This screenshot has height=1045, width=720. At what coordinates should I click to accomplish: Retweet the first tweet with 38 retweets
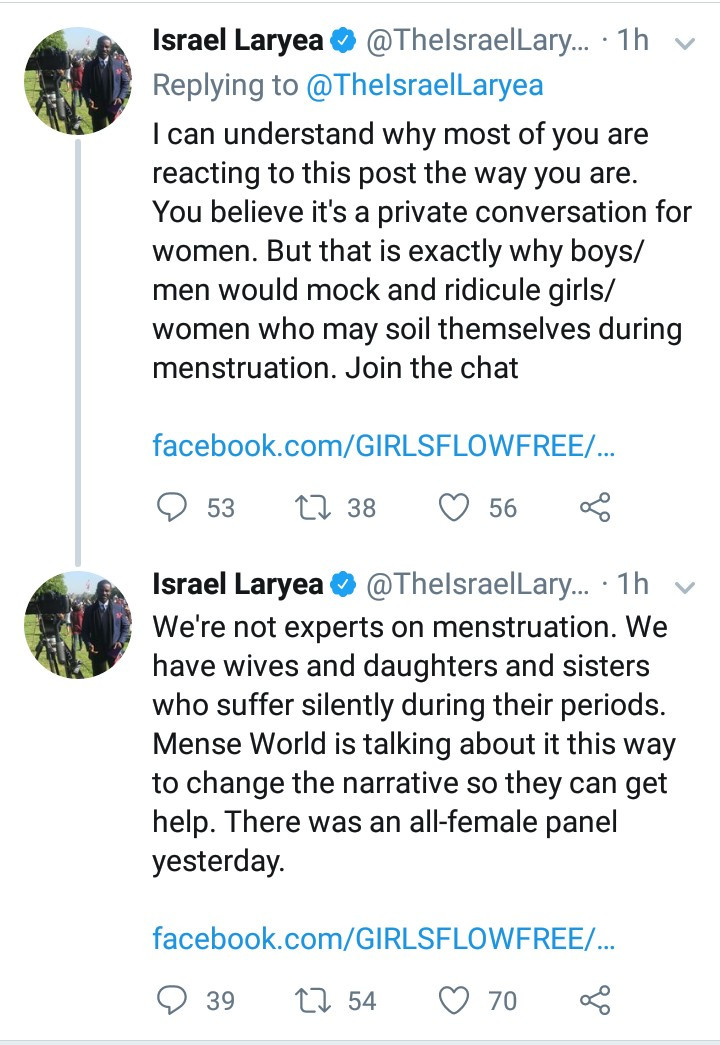[313, 507]
